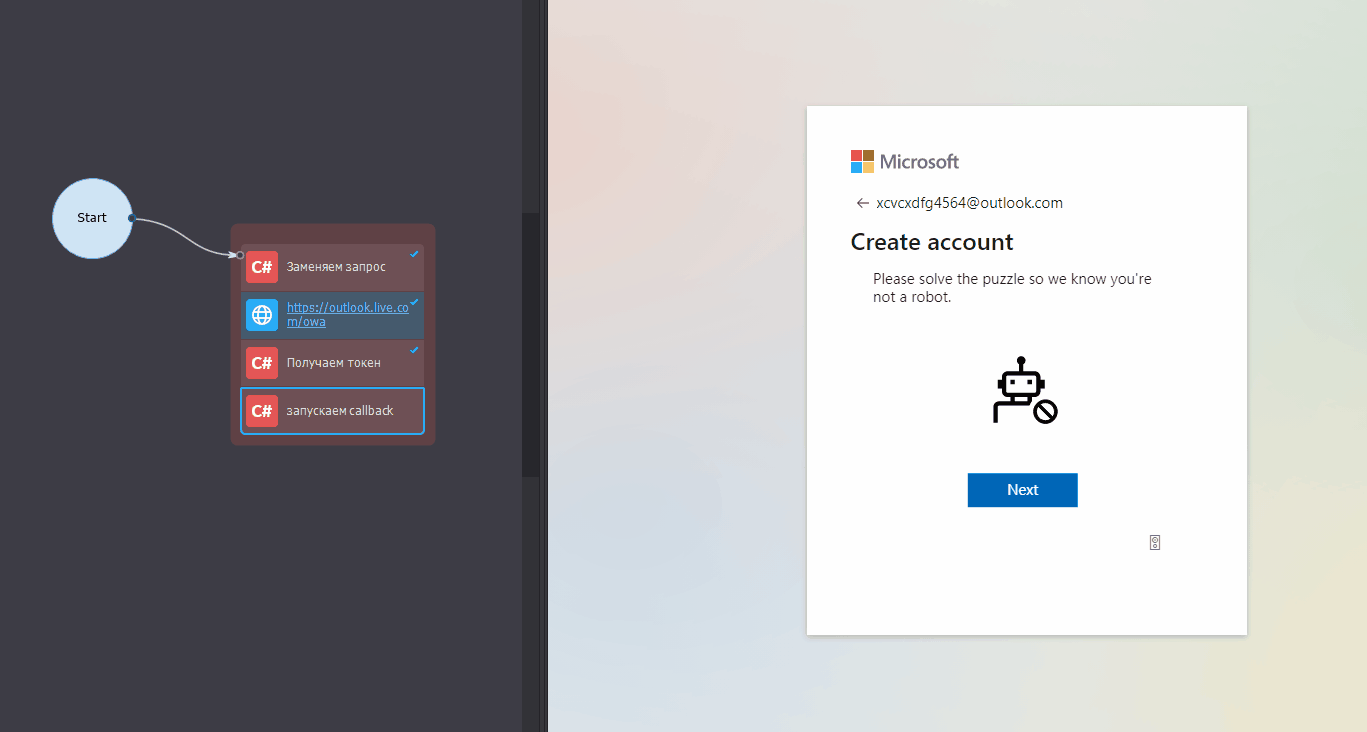This screenshot has width=1367, height=732.
Task: Click the audio challenge speaker icon
Action: coord(1155,543)
